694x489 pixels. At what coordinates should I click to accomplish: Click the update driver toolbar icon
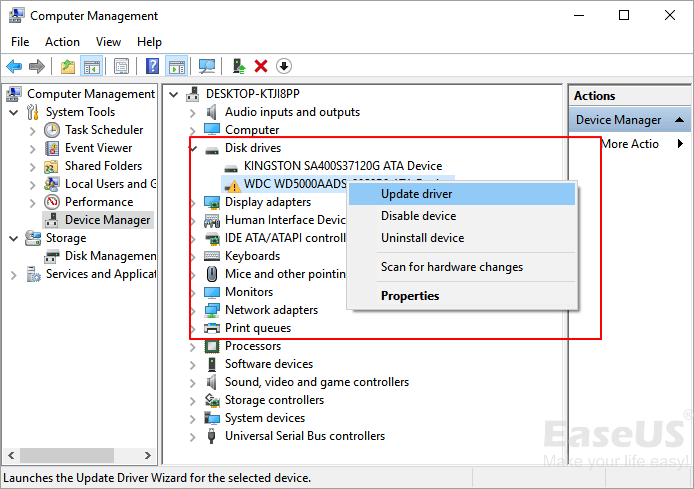pyautogui.click(x=239, y=66)
